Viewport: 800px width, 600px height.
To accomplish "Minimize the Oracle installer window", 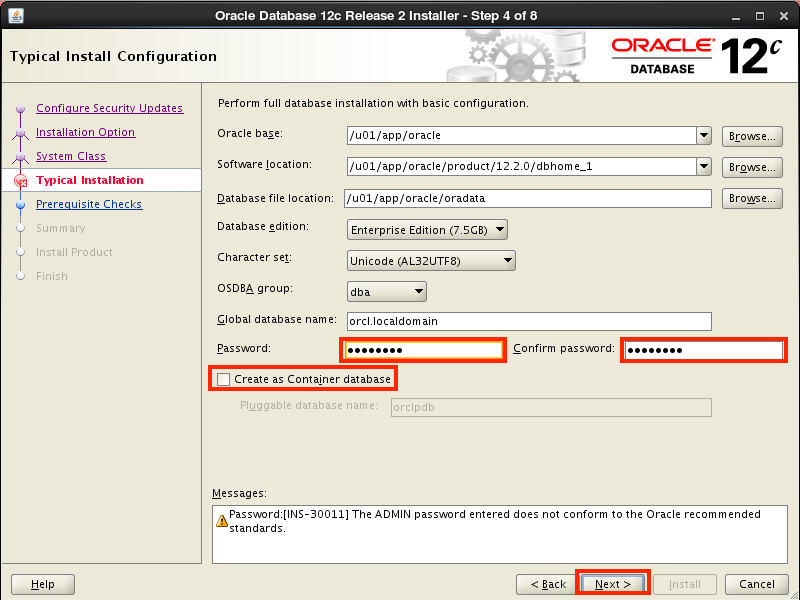I will click(x=736, y=16).
